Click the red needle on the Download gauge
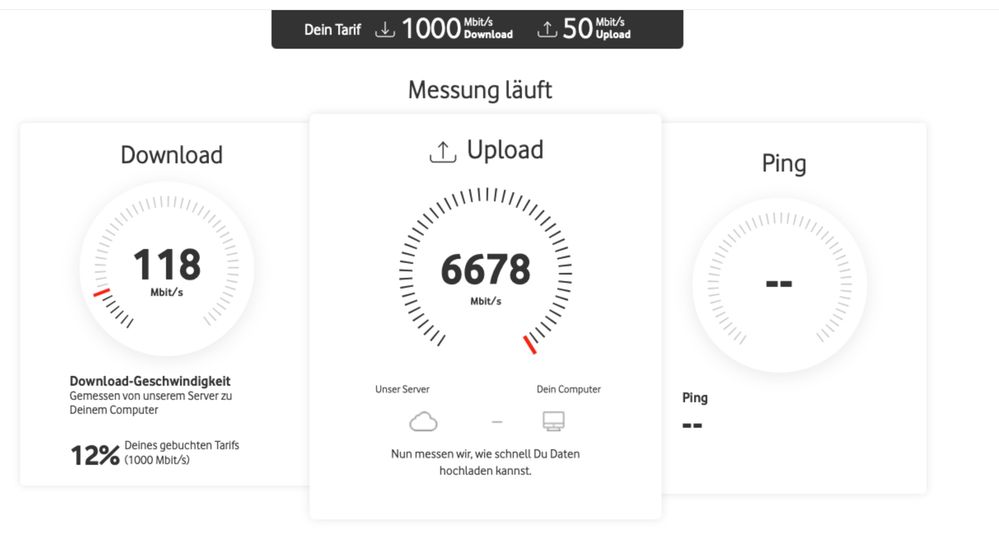 point(102,293)
